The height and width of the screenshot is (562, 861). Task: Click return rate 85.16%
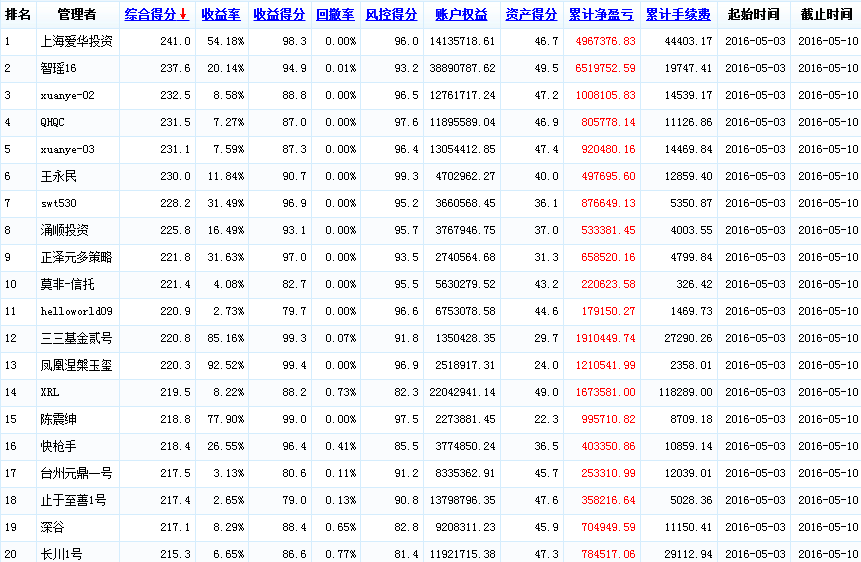click(226, 338)
